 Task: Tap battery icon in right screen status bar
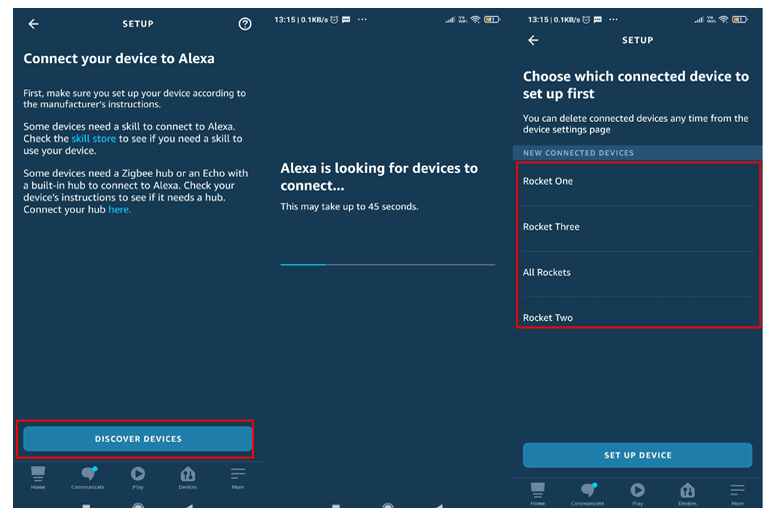(x=740, y=20)
